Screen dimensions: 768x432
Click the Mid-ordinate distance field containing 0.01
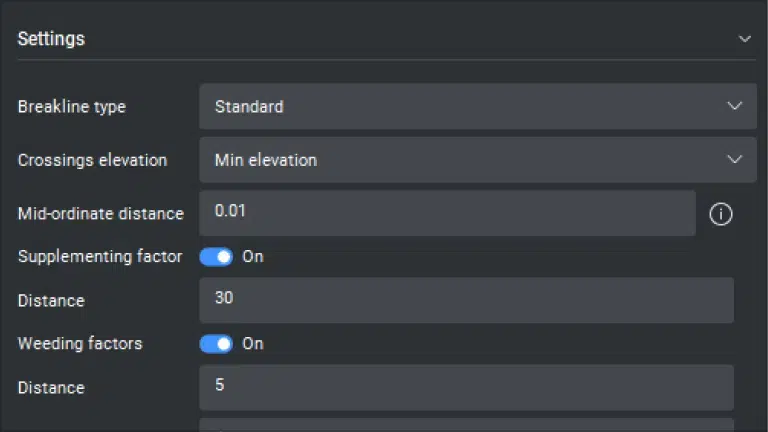tap(447, 213)
